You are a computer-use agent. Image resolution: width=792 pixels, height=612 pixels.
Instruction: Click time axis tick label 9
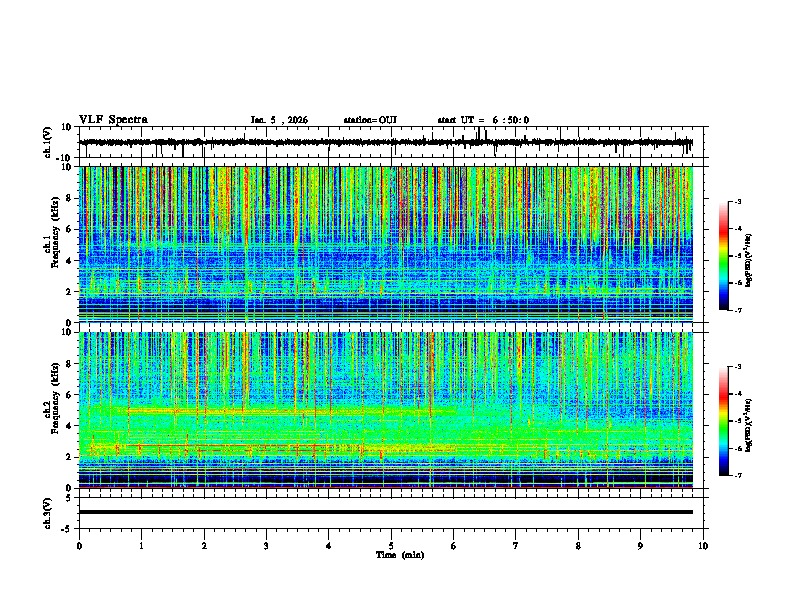pyautogui.click(x=640, y=546)
